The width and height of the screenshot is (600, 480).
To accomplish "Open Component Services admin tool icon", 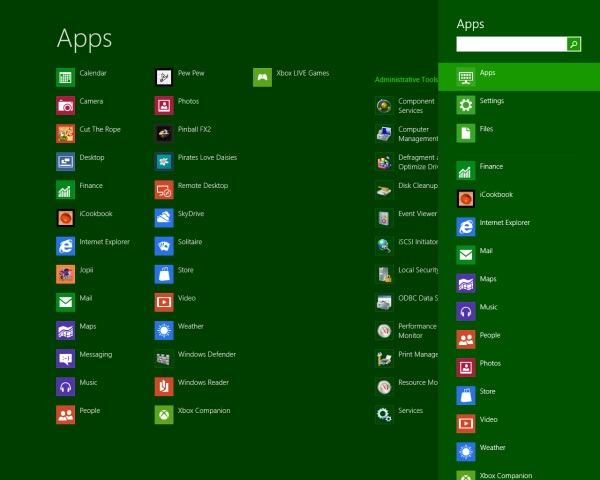I will coord(384,105).
